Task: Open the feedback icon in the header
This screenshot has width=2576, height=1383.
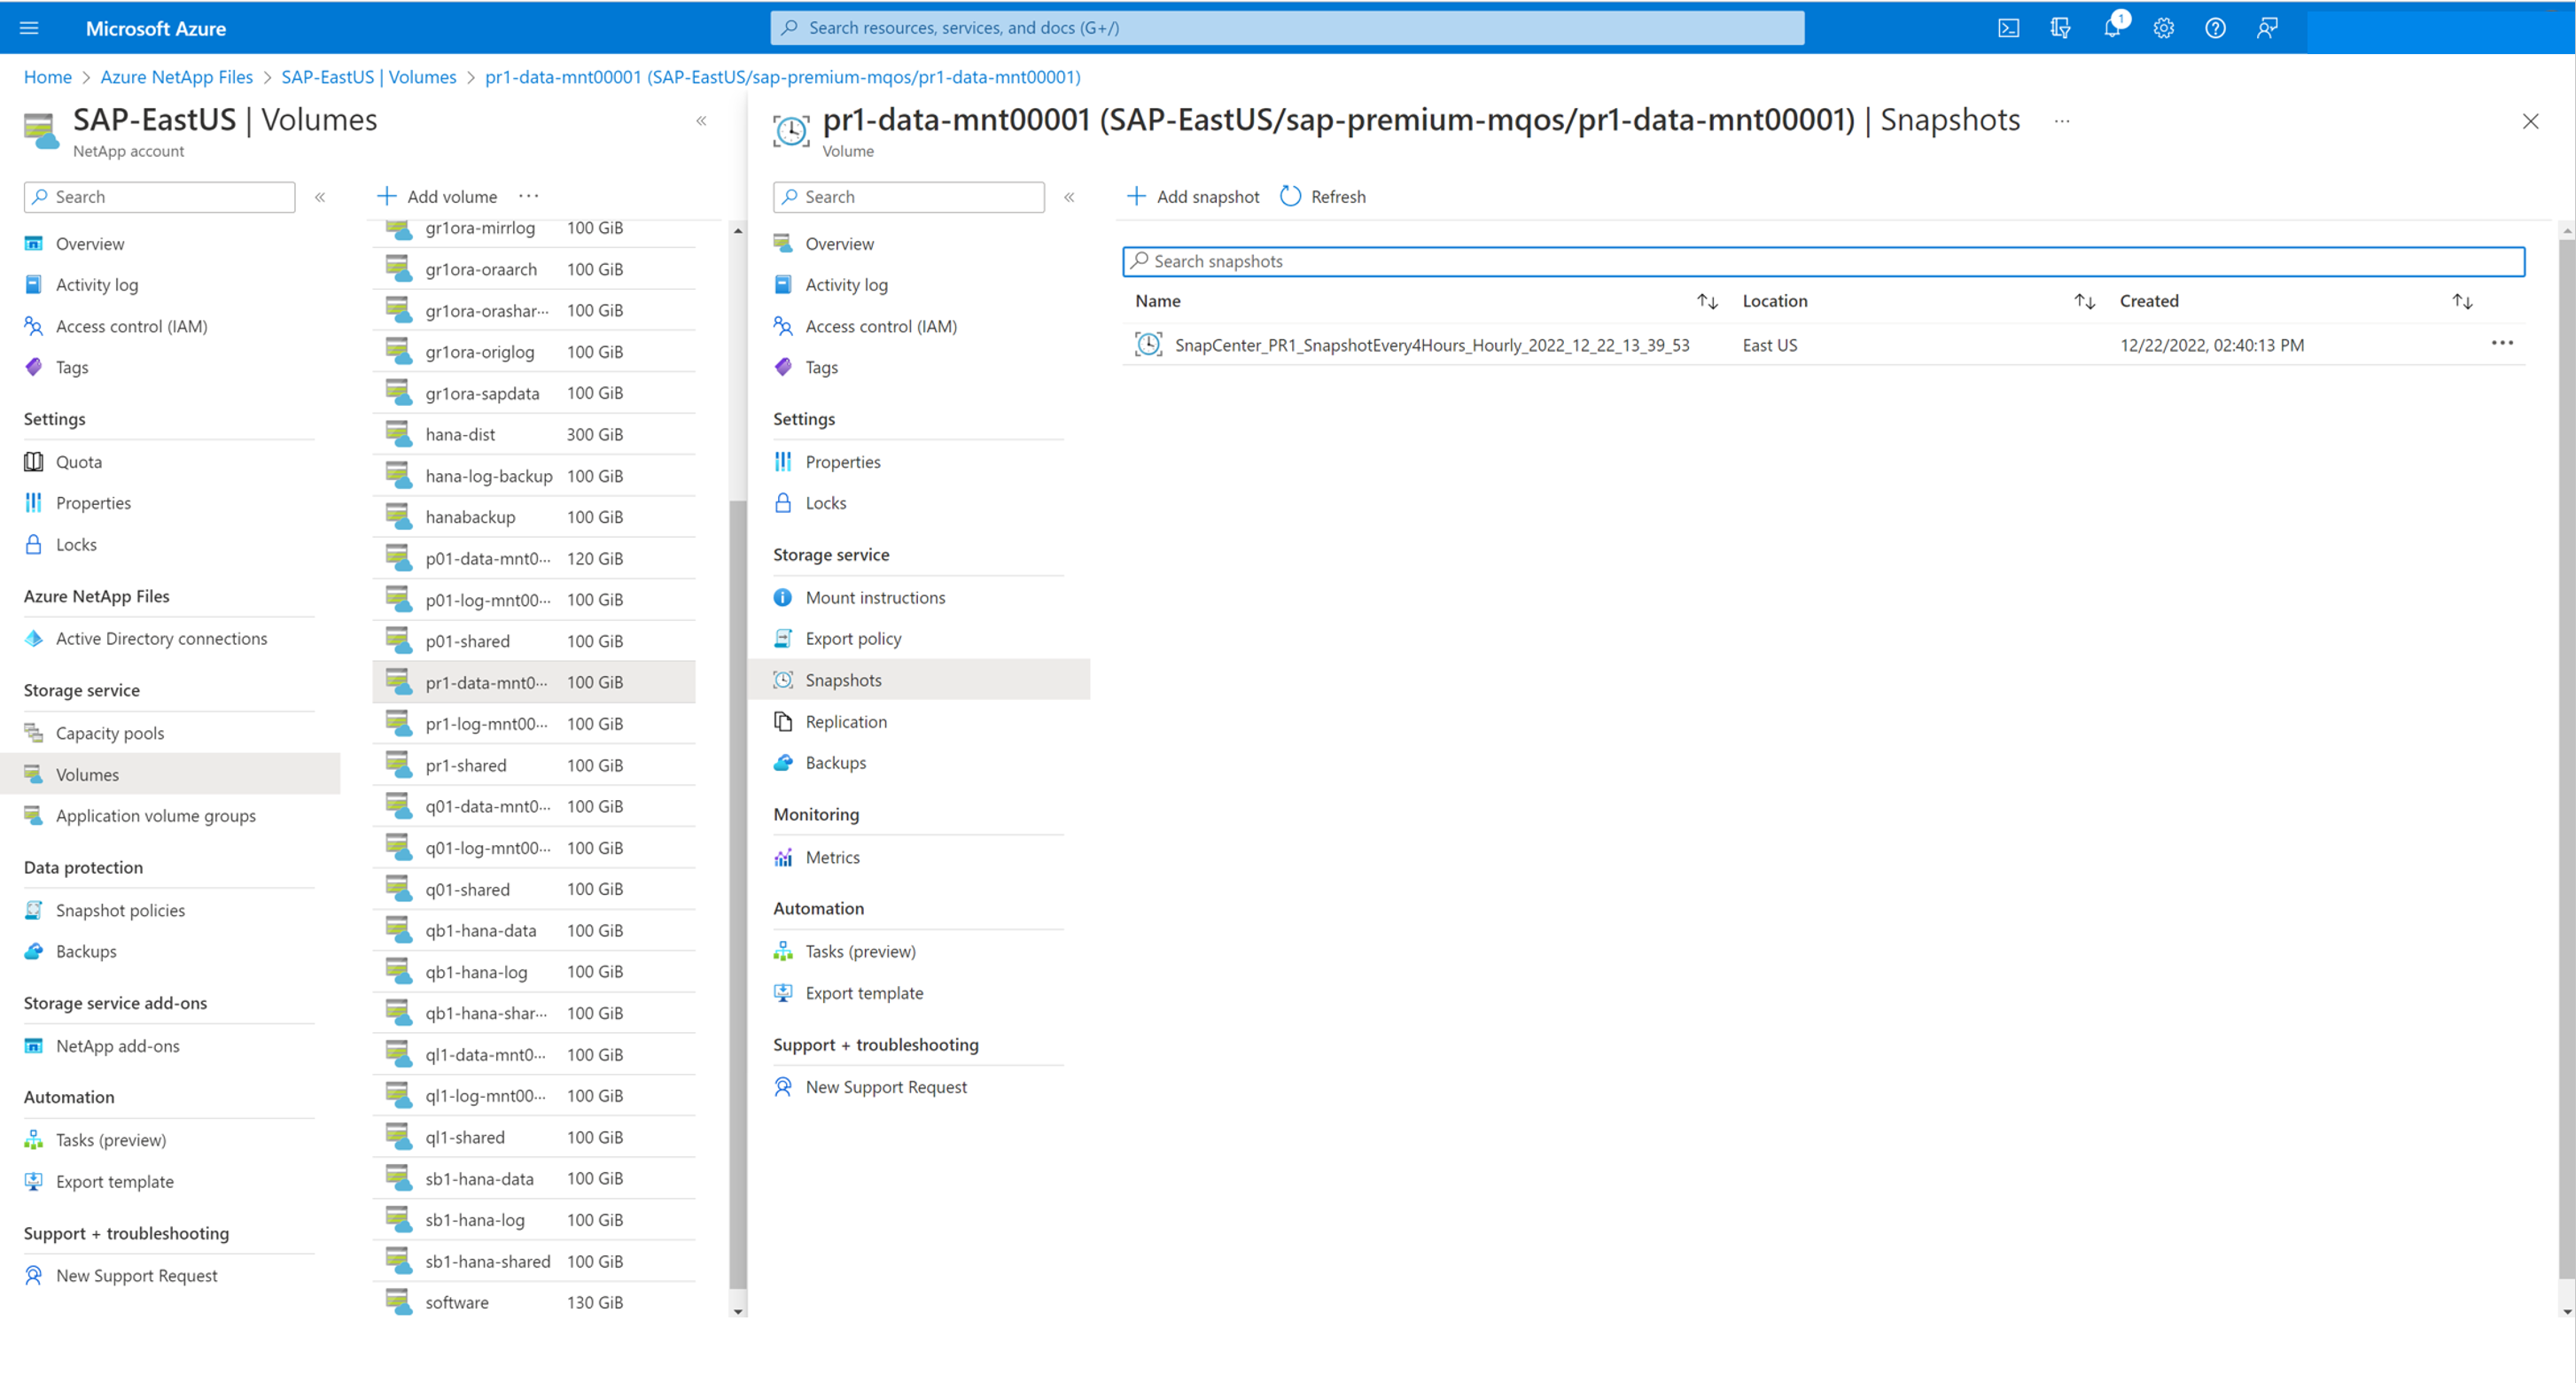Action: [x=2267, y=28]
